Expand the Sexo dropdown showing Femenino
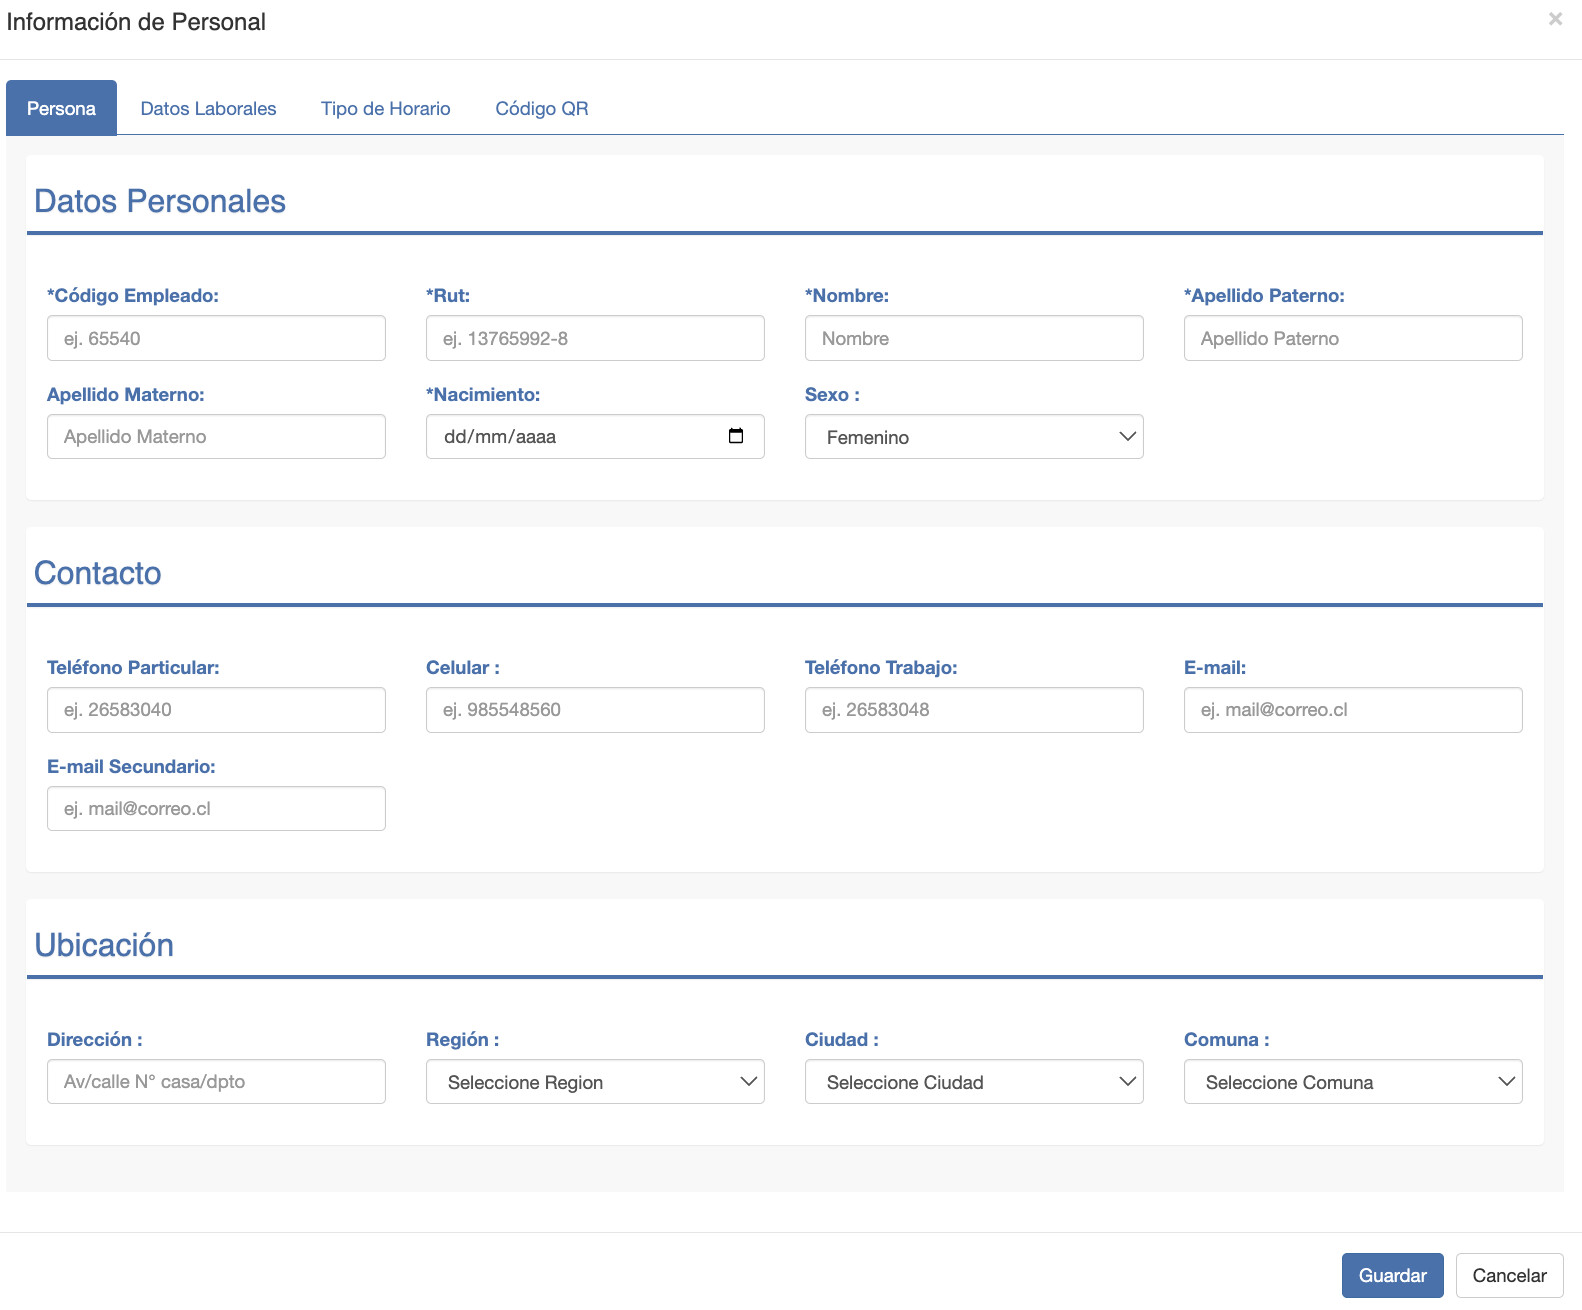The image size is (1582, 1310). pos(974,437)
